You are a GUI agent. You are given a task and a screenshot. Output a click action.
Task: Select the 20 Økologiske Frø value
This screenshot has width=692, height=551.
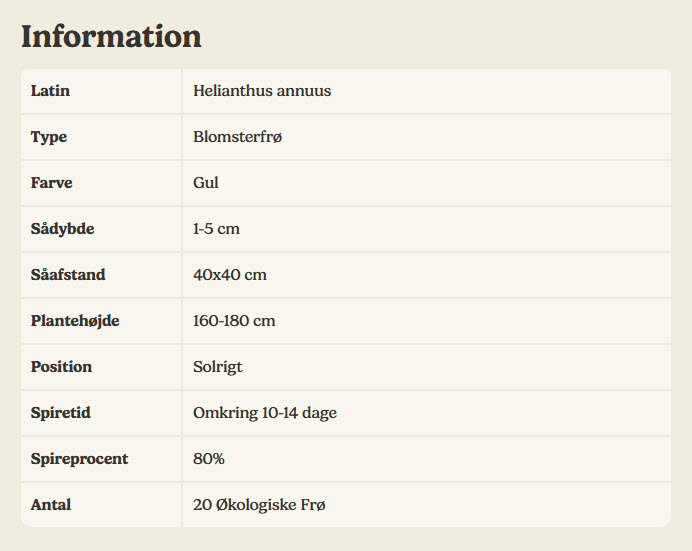point(259,505)
